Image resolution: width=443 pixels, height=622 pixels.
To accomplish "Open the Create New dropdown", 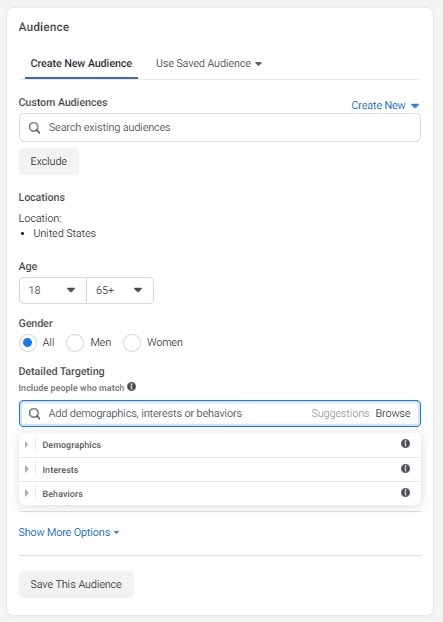I will (385, 106).
